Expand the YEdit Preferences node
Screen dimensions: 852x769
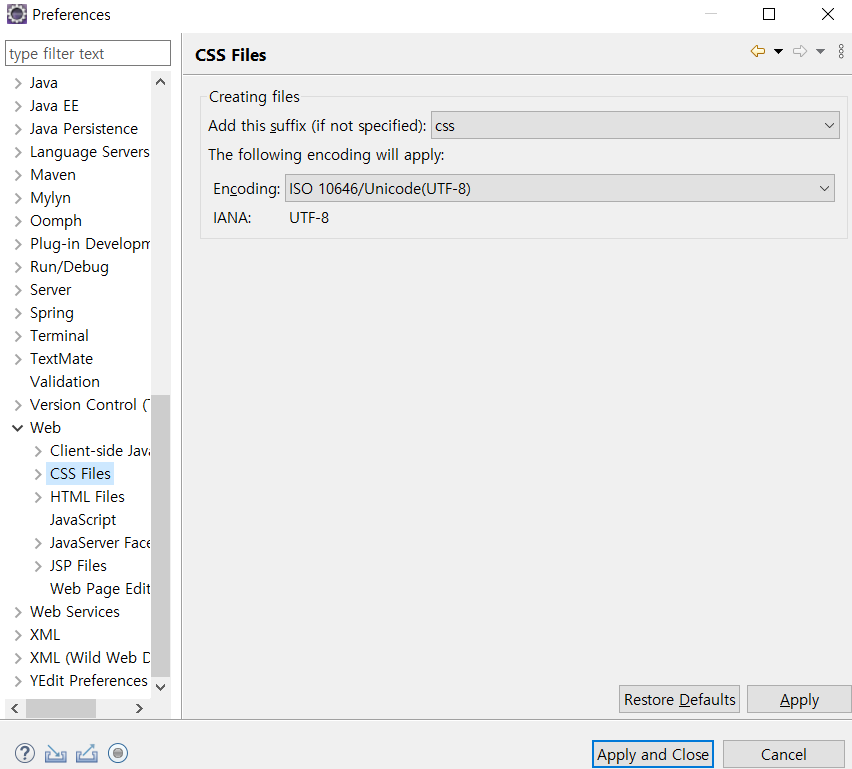coord(18,681)
